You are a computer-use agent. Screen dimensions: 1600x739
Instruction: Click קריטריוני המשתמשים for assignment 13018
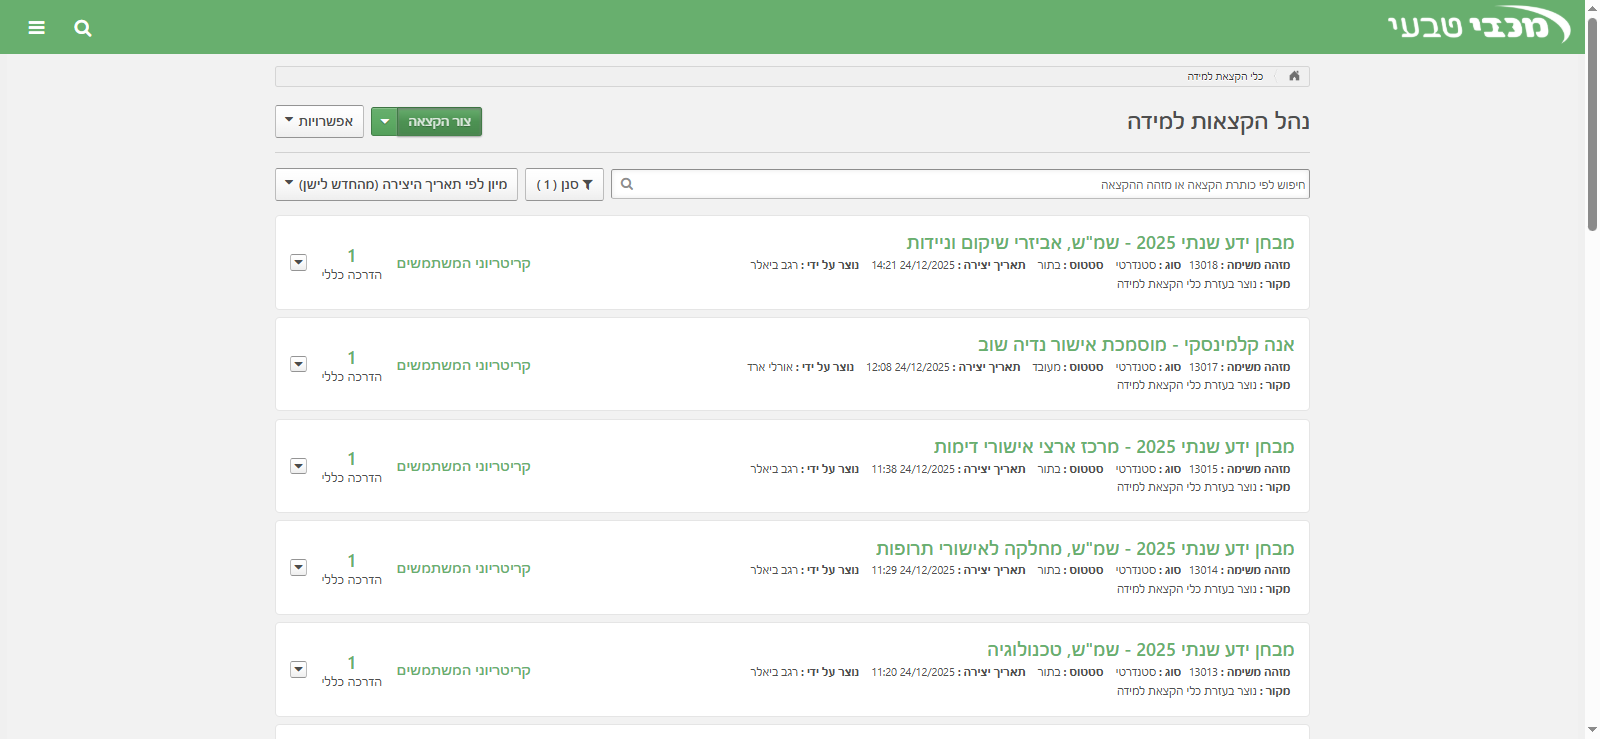pos(463,264)
